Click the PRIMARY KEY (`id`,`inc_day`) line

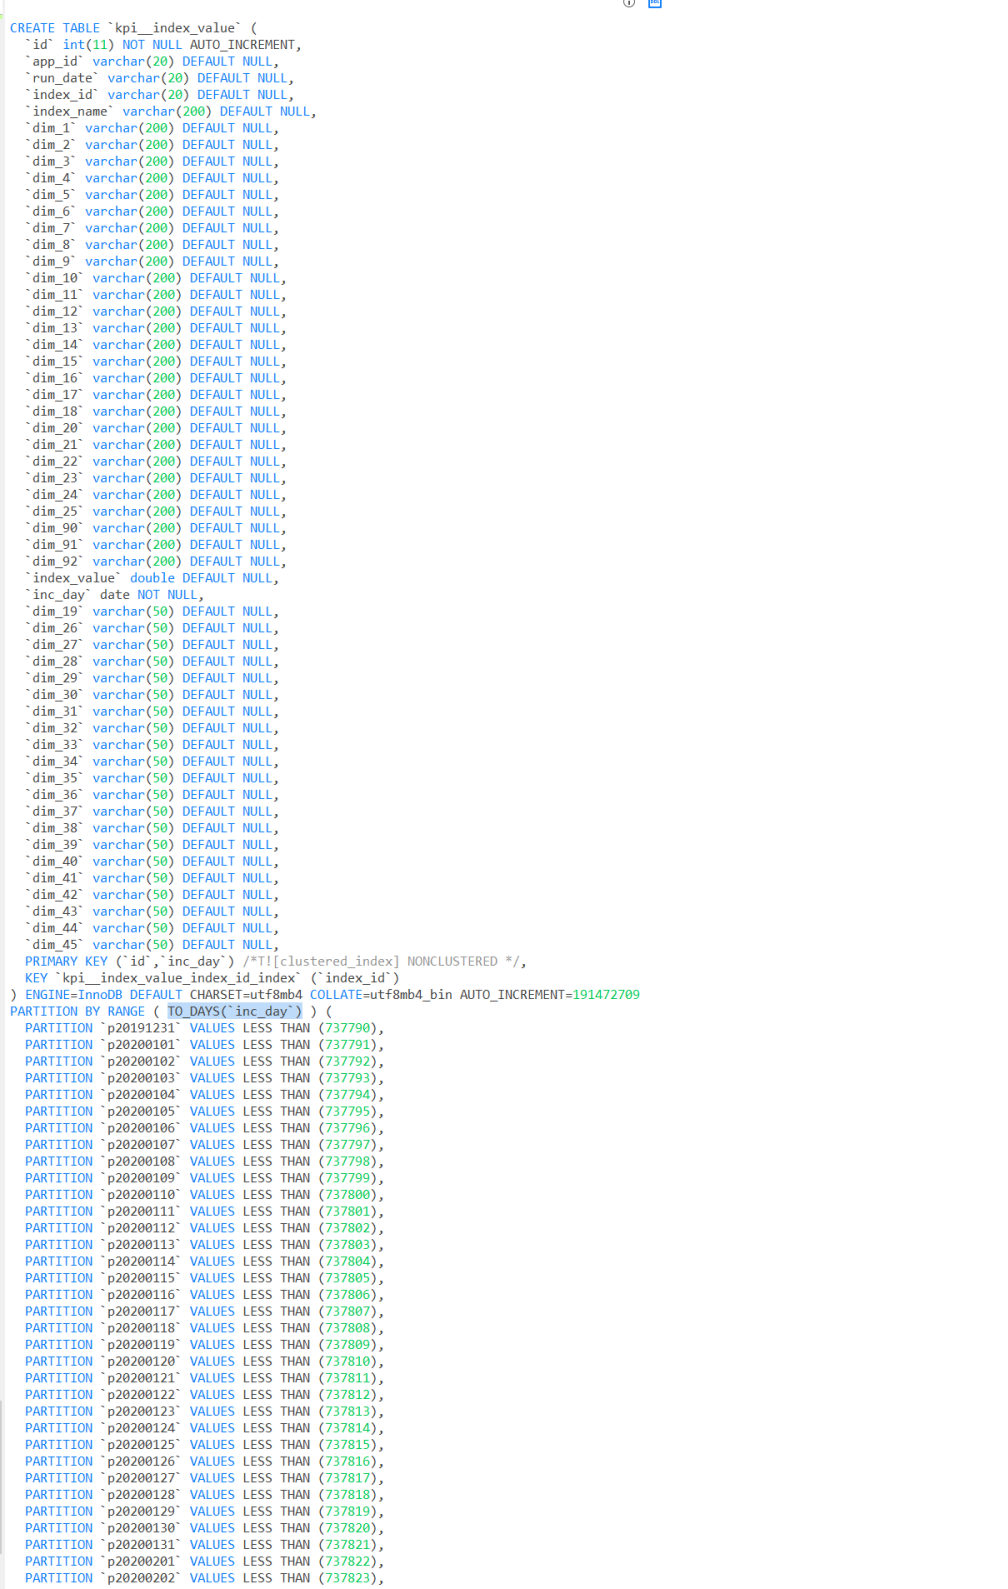[x=276, y=962]
